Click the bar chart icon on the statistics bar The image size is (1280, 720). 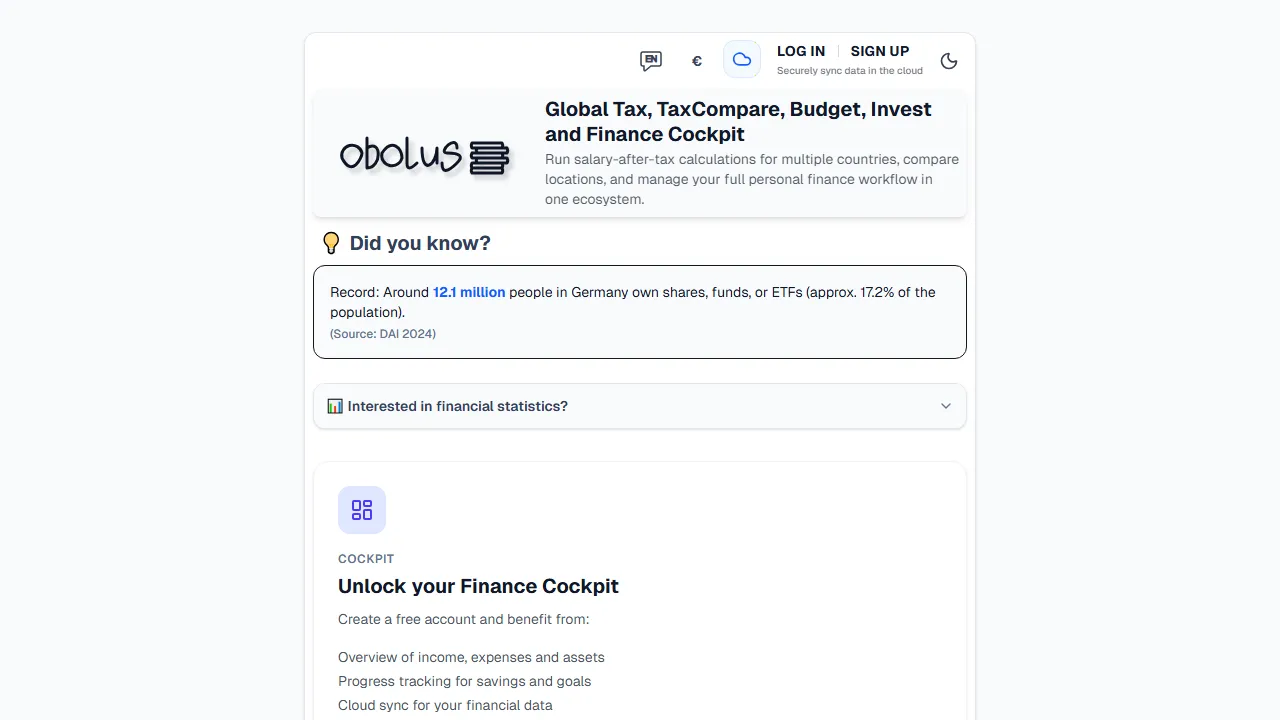point(335,406)
